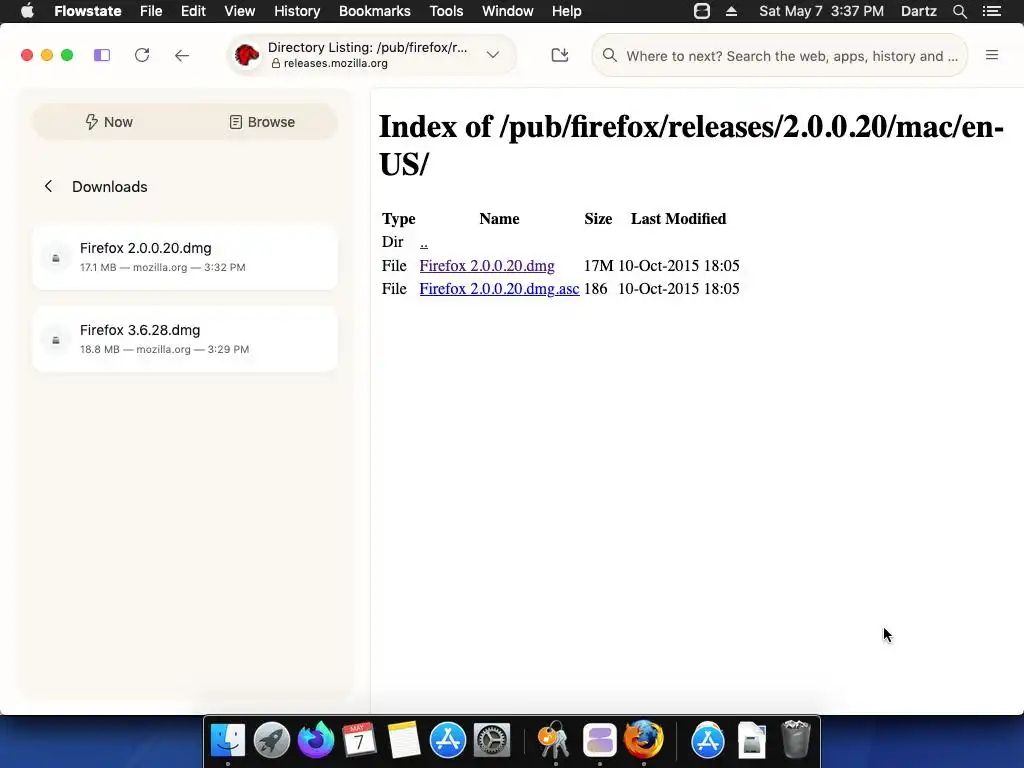The width and height of the screenshot is (1024, 768).
Task: Open the Flowstate application menu
Action: coord(88,11)
